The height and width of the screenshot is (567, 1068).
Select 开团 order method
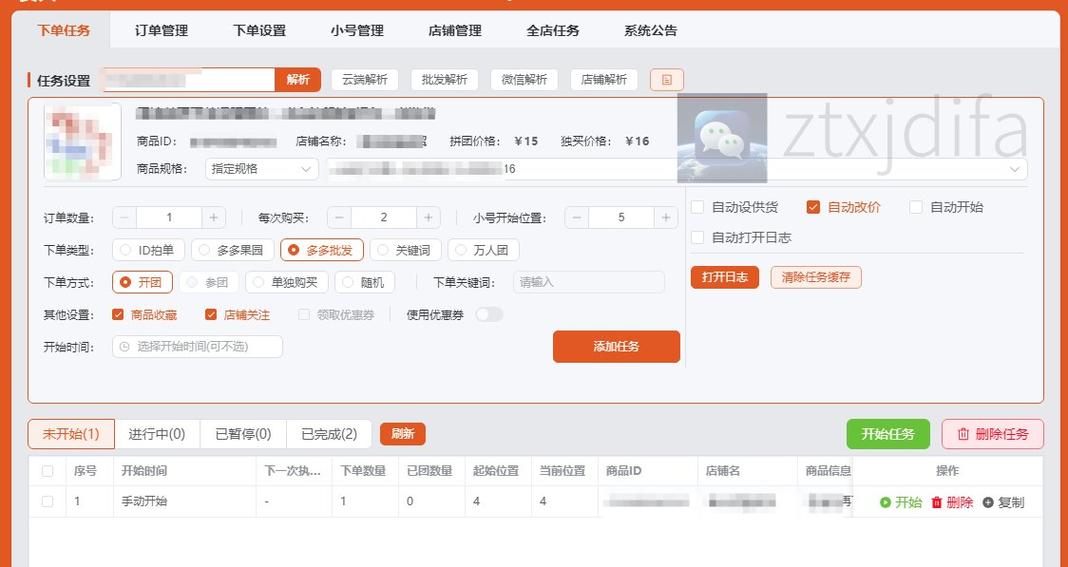[x=142, y=282]
